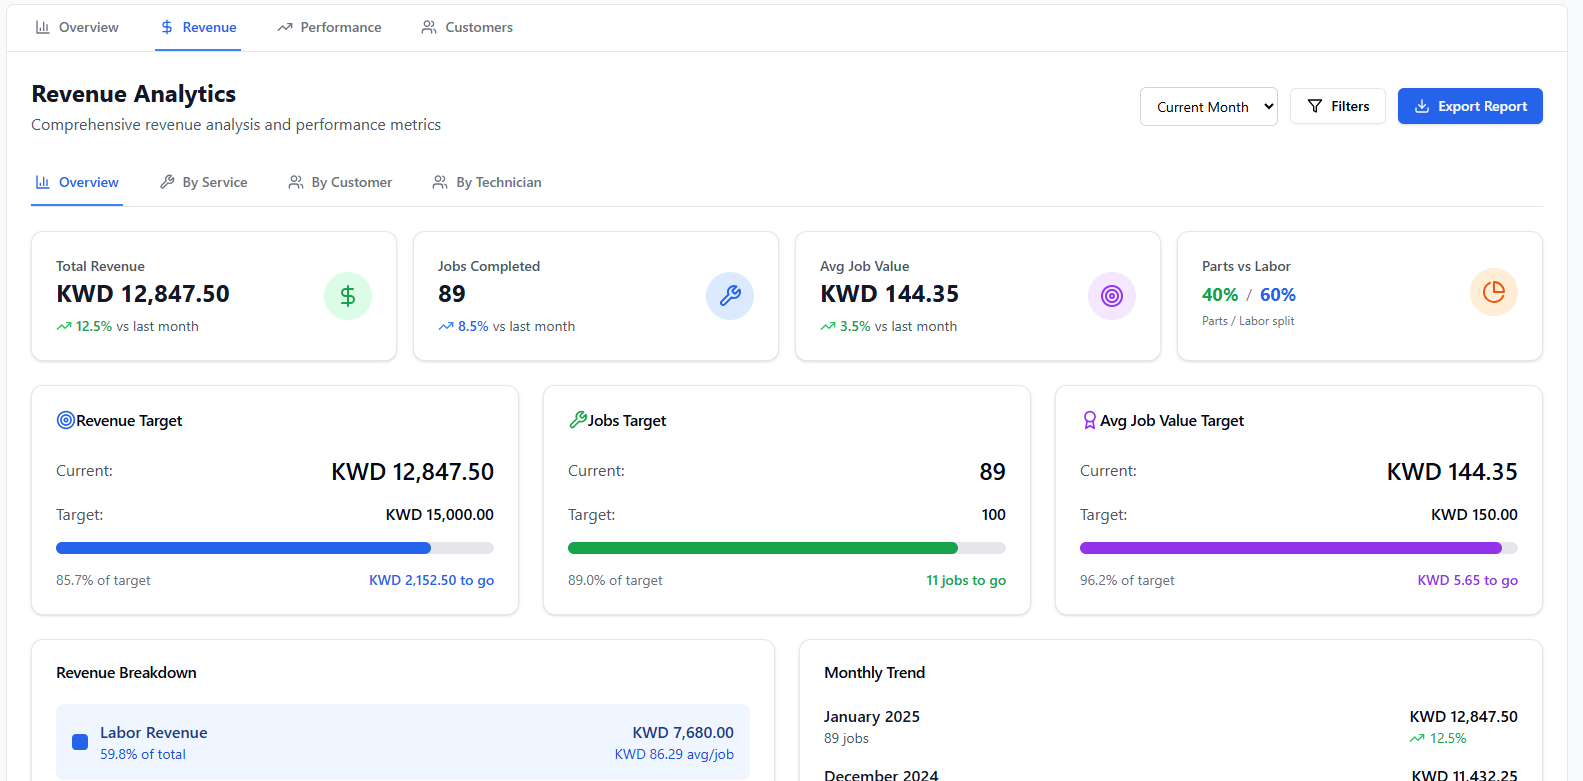Switch to the By Customer sub-tab
1583x781 pixels.
click(x=340, y=182)
